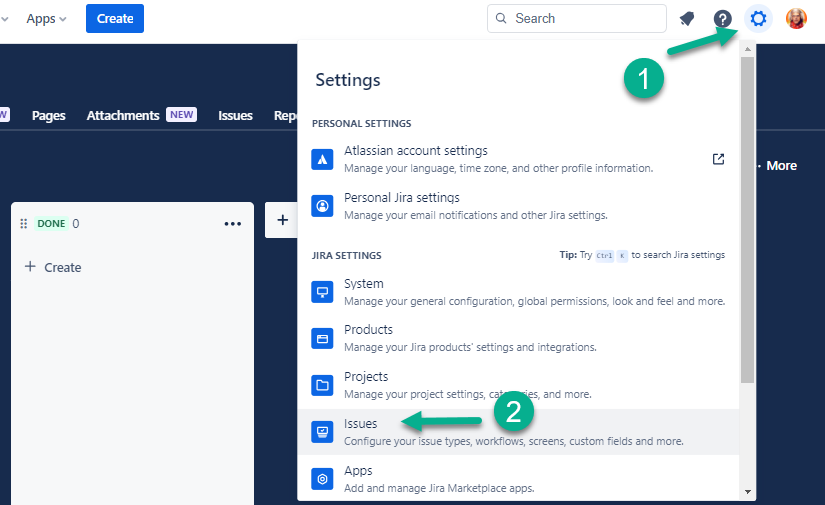825x505 pixels.
Task: Click the blue Create button
Action: click(x=115, y=19)
